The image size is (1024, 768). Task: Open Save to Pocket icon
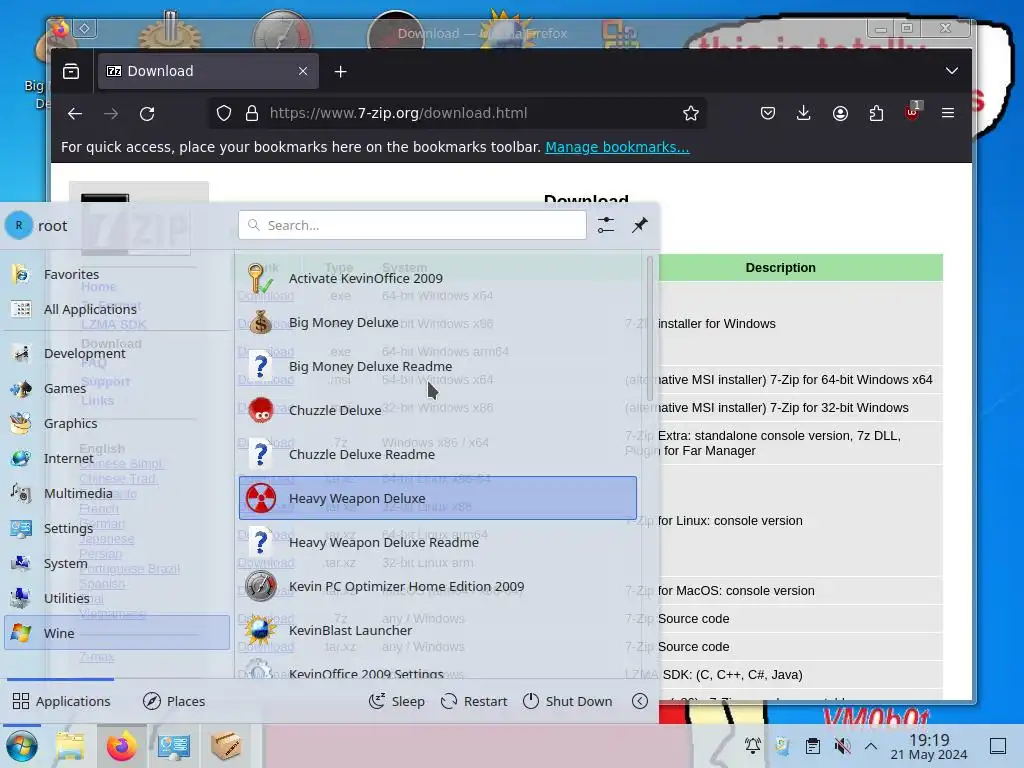coord(768,114)
